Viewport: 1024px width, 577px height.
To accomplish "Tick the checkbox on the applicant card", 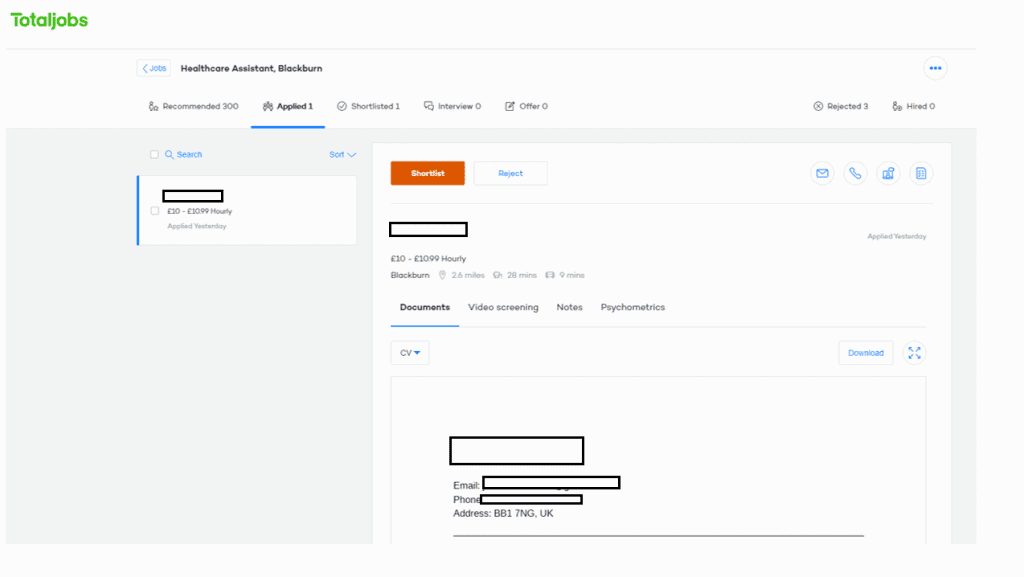I will tap(154, 211).
